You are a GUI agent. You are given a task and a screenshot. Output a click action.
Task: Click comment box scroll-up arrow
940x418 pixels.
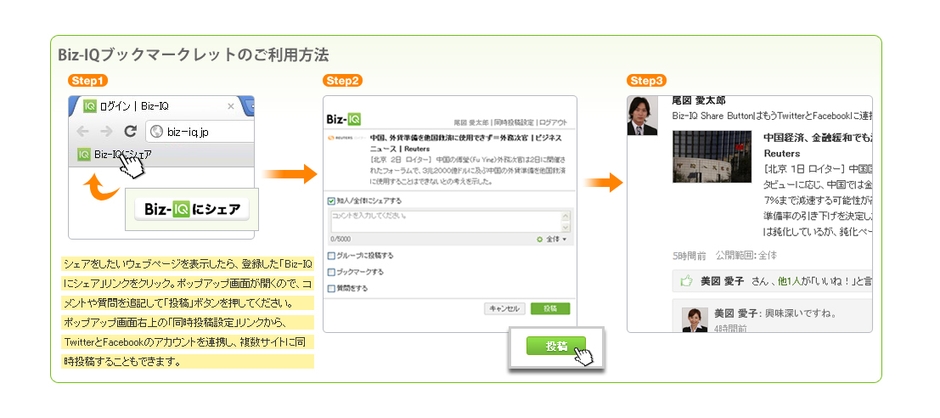(x=565, y=215)
